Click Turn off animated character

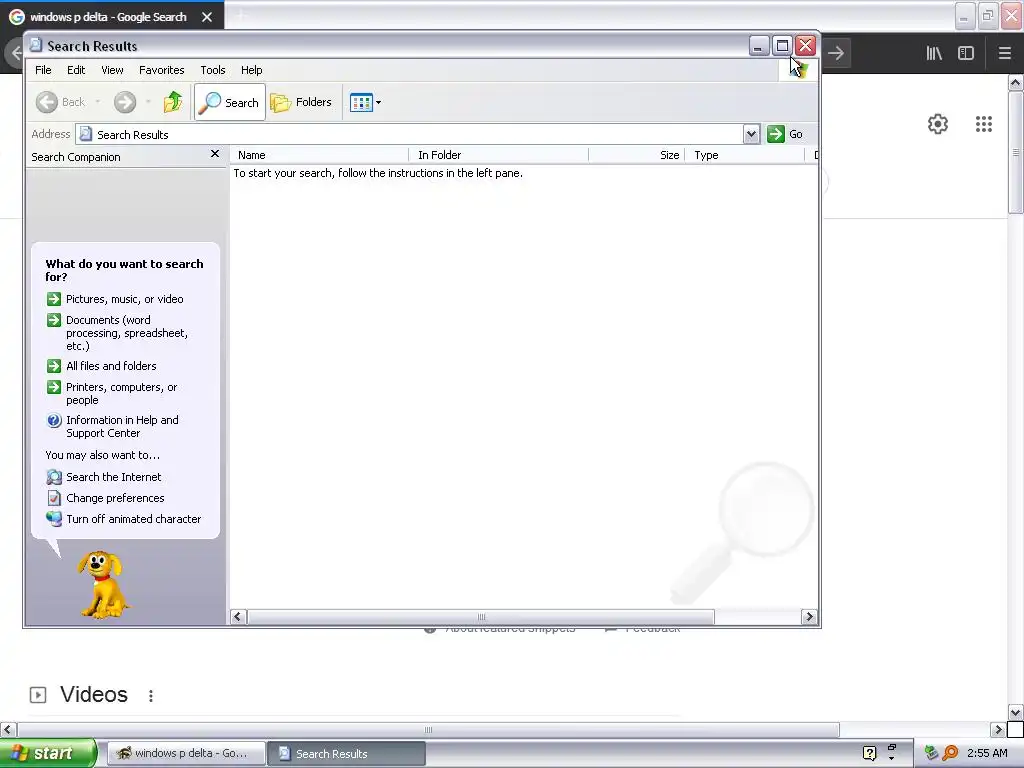(124, 519)
